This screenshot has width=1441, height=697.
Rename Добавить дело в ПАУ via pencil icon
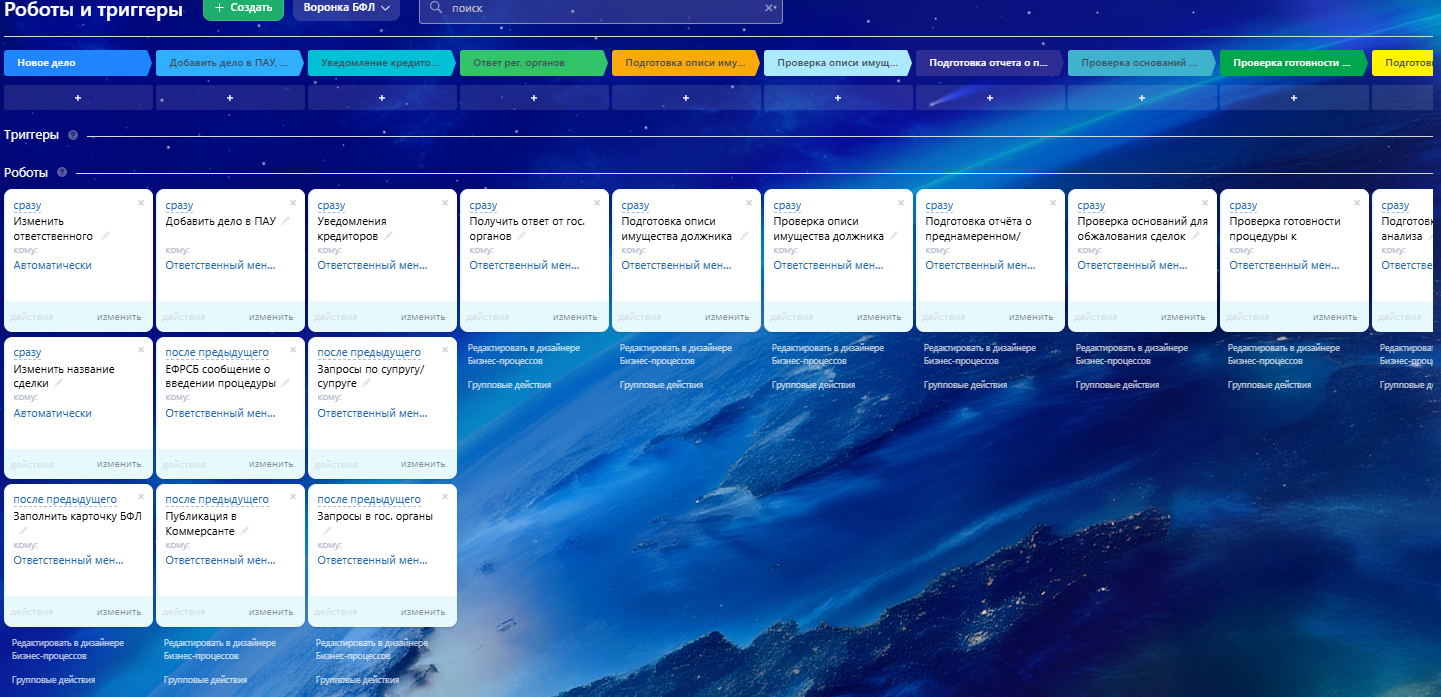click(286, 221)
